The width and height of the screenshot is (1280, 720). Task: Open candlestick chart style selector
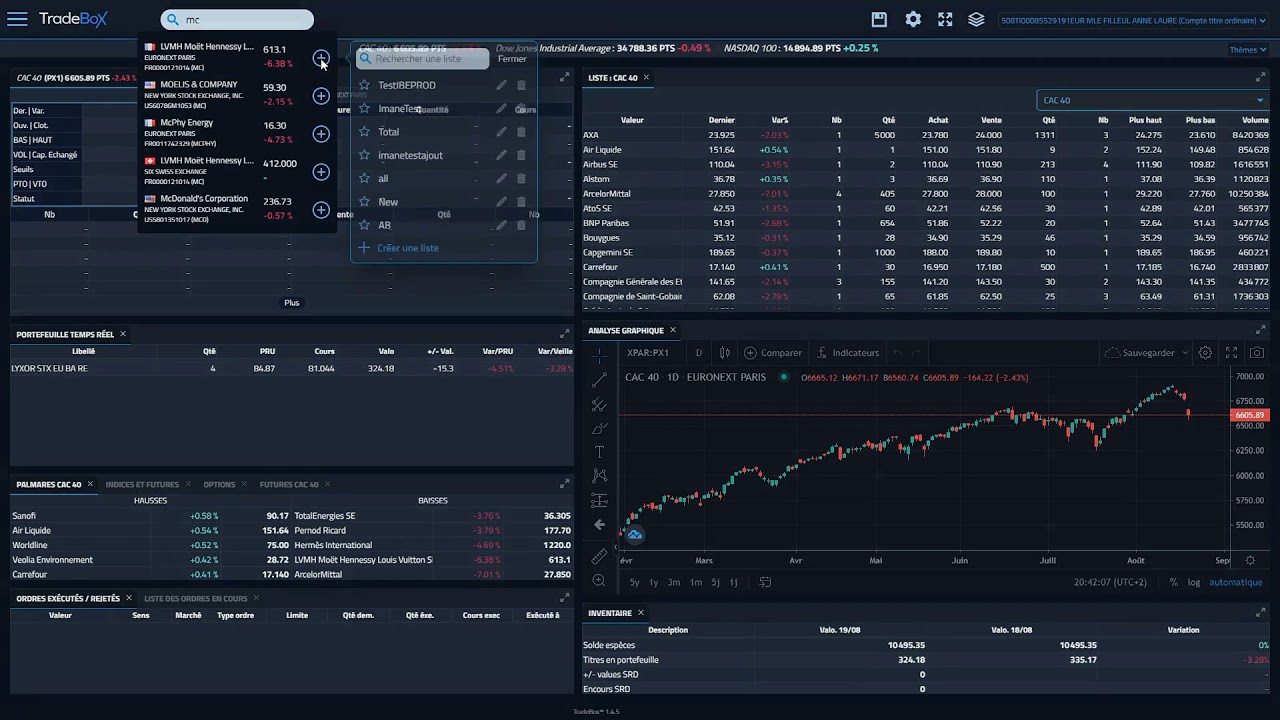click(724, 352)
